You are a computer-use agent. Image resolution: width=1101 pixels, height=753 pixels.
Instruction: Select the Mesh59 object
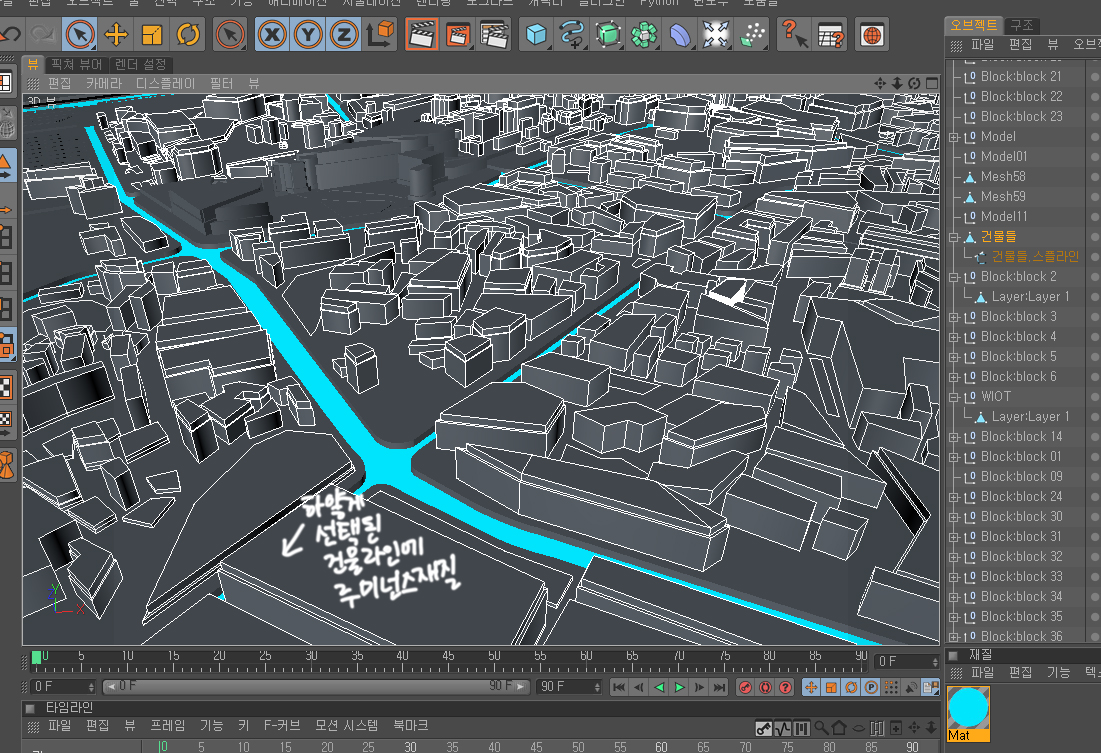click(x=1003, y=197)
